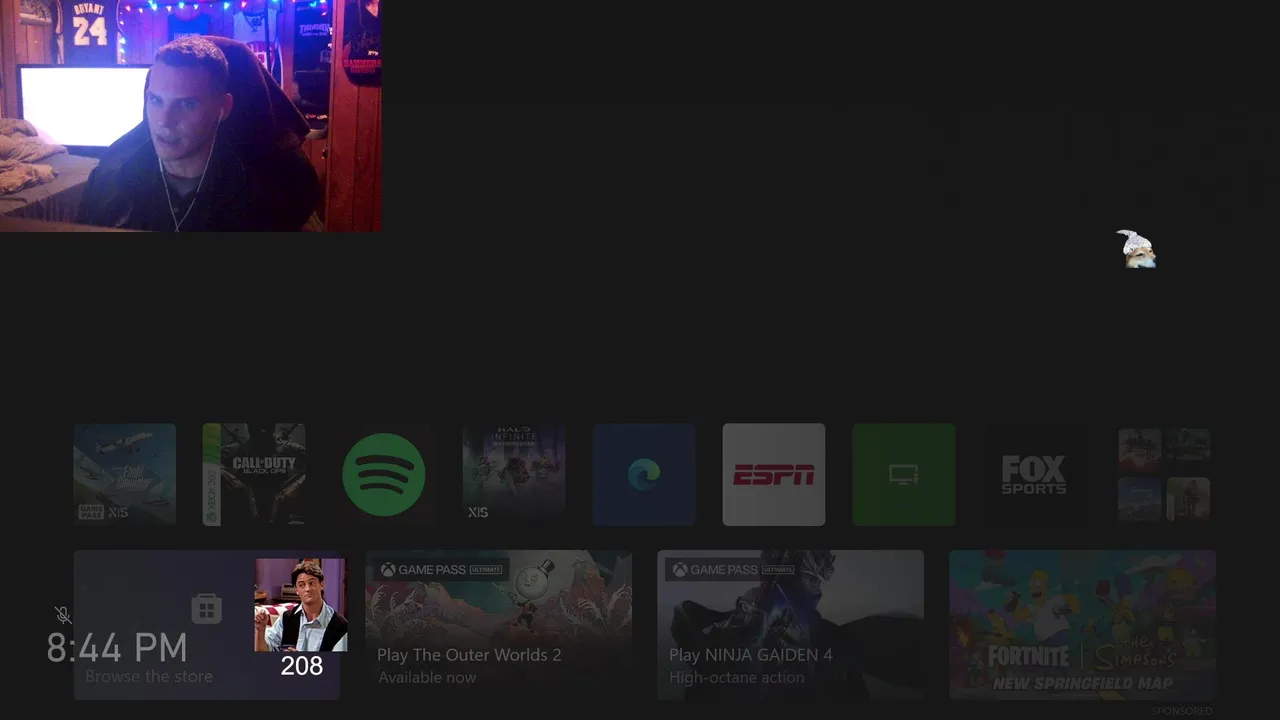Screen dimensions: 1280x720
Task: Click the man in vest overlay image
Action: [x=300, y=605]
